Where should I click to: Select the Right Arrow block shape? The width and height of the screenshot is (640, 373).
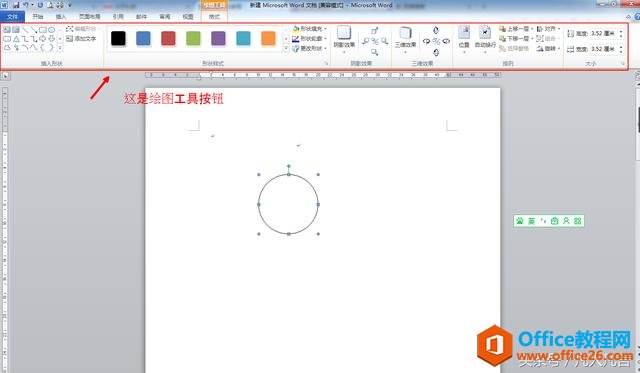tap(42, 39)
